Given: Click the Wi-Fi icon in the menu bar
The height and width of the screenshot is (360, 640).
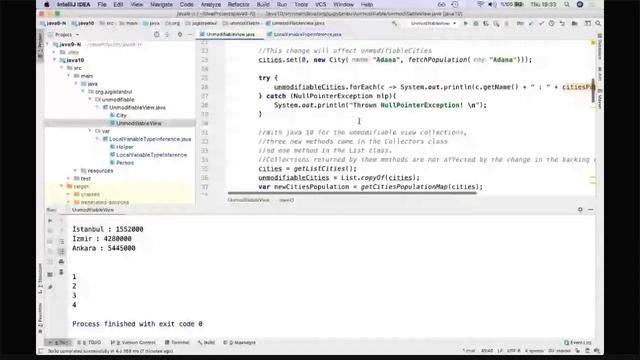Looking at the screenshot, I should [x=480, y=4].
